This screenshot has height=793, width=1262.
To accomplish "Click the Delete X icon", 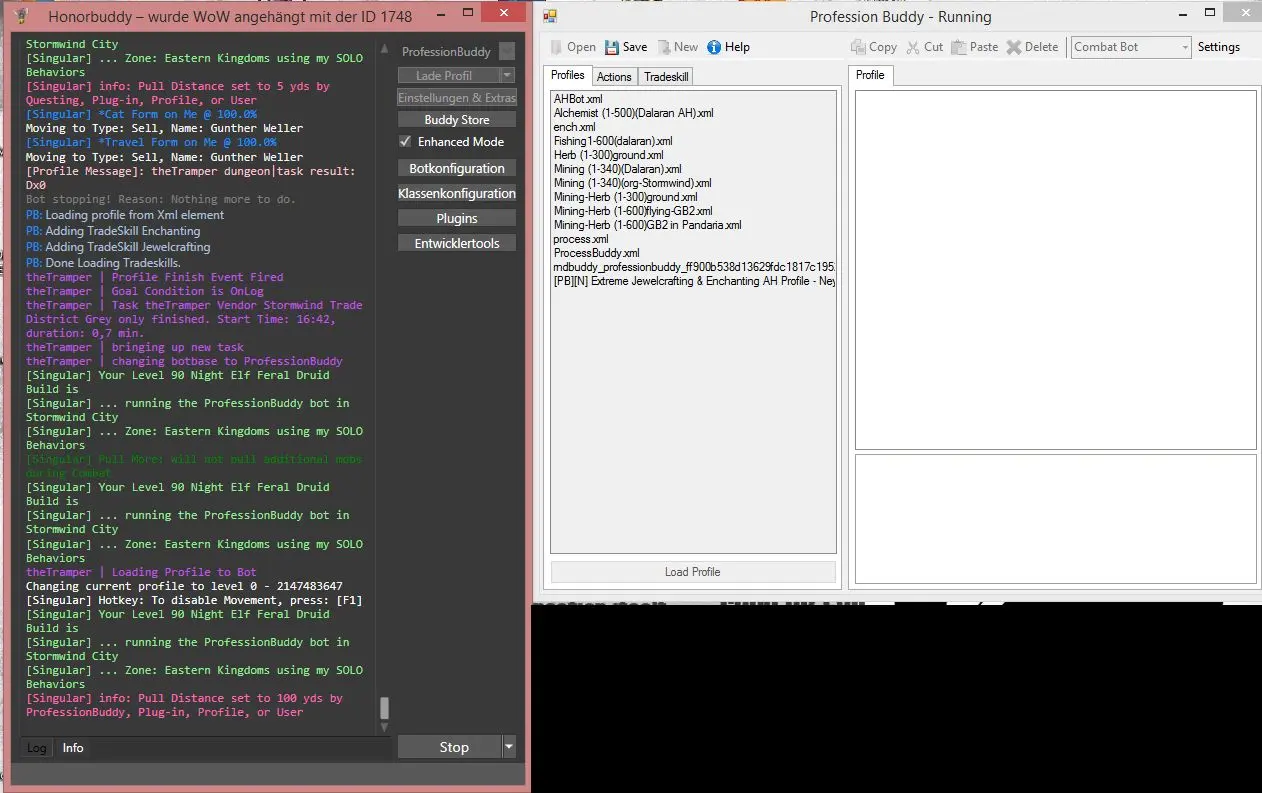I will click(1014, 47).
